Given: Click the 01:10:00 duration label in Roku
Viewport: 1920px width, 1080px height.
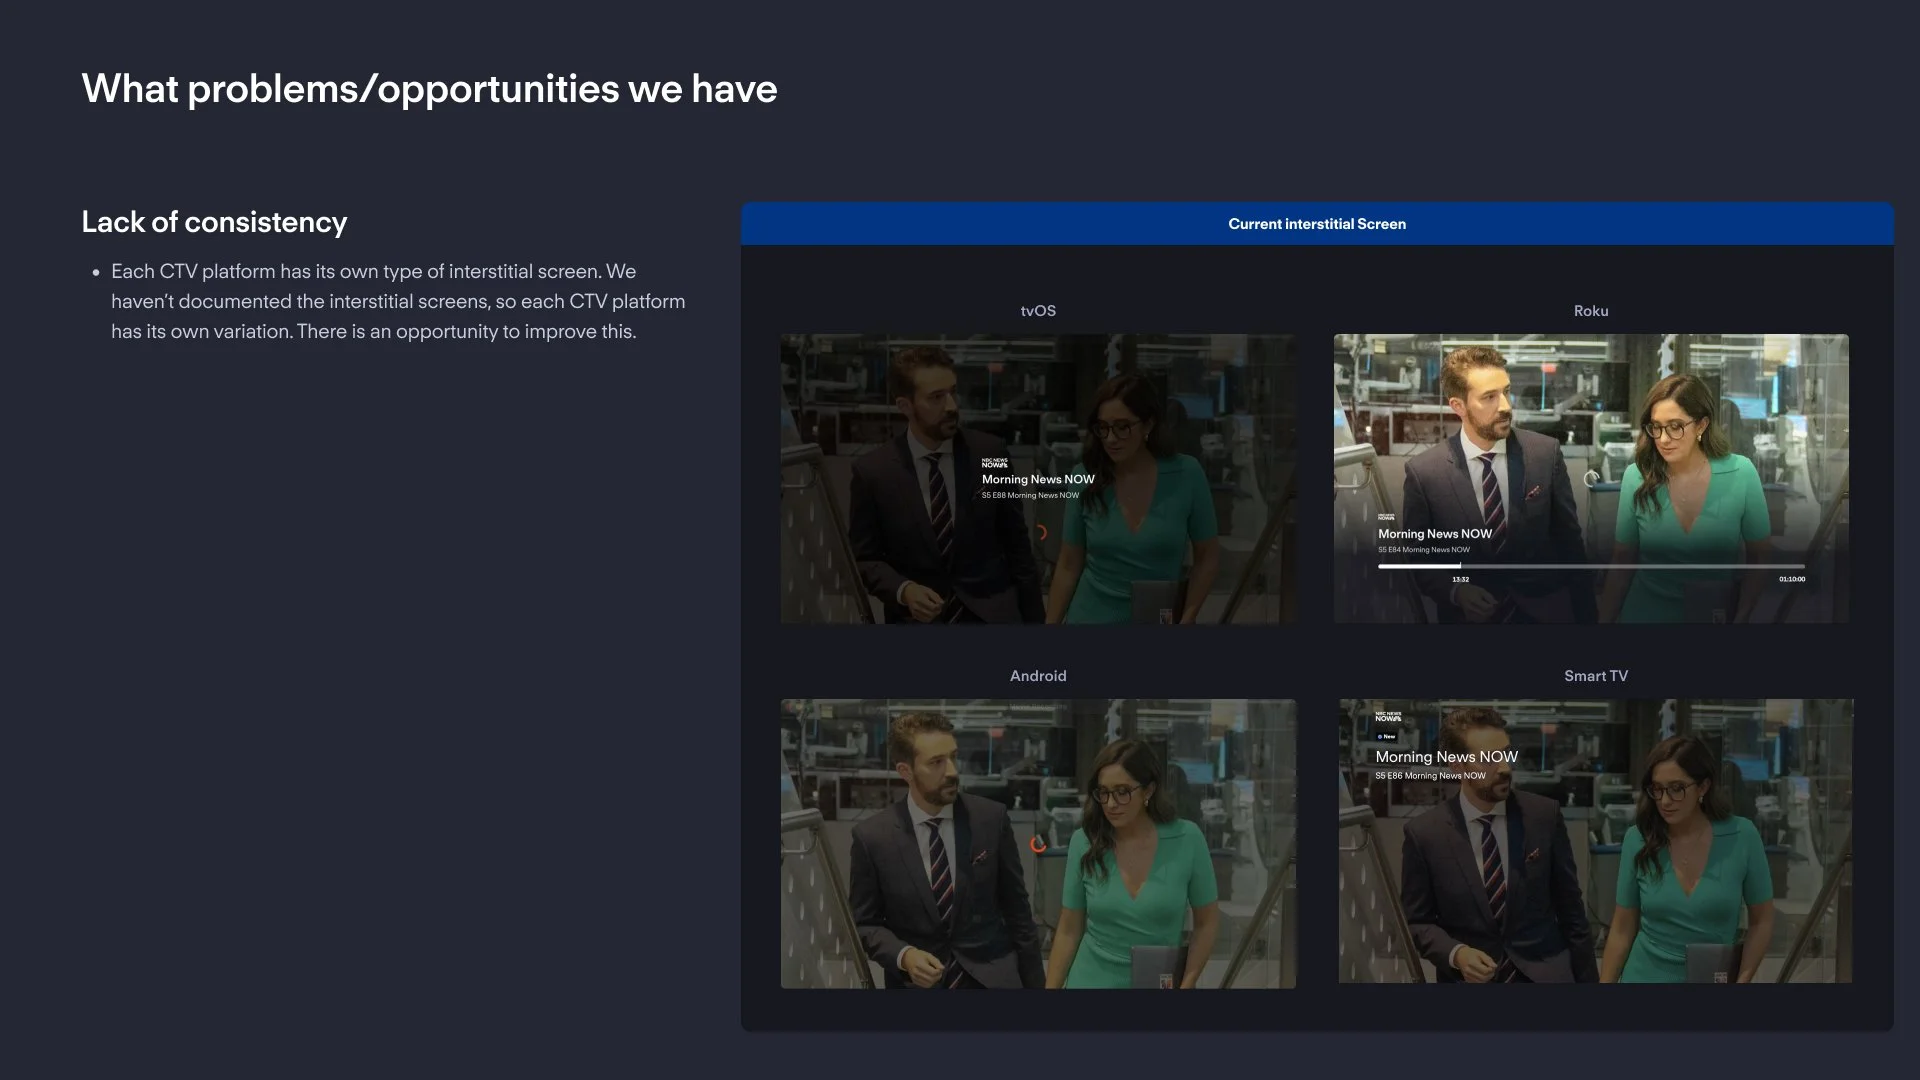Looking at the screenshot, I should (1791, 579).
